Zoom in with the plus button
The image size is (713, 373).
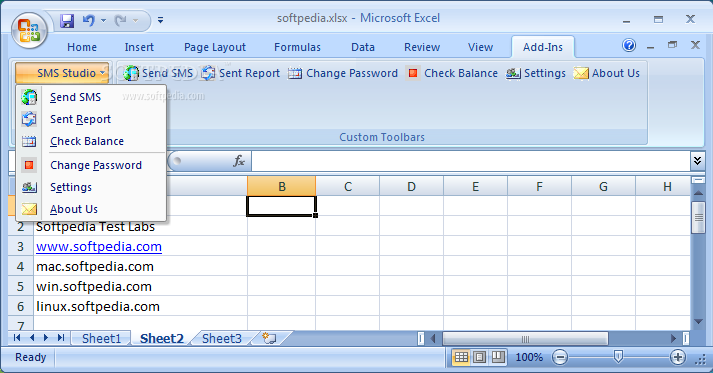(678, 358)
